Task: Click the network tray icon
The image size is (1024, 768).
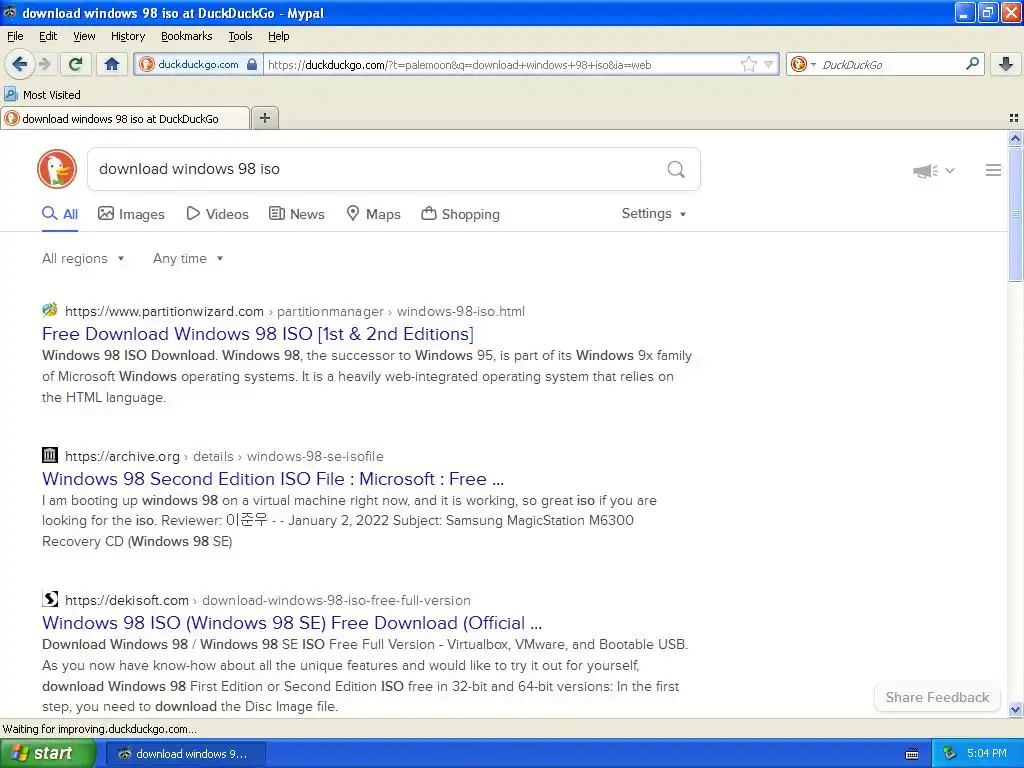Action: [x=950, y=754]
